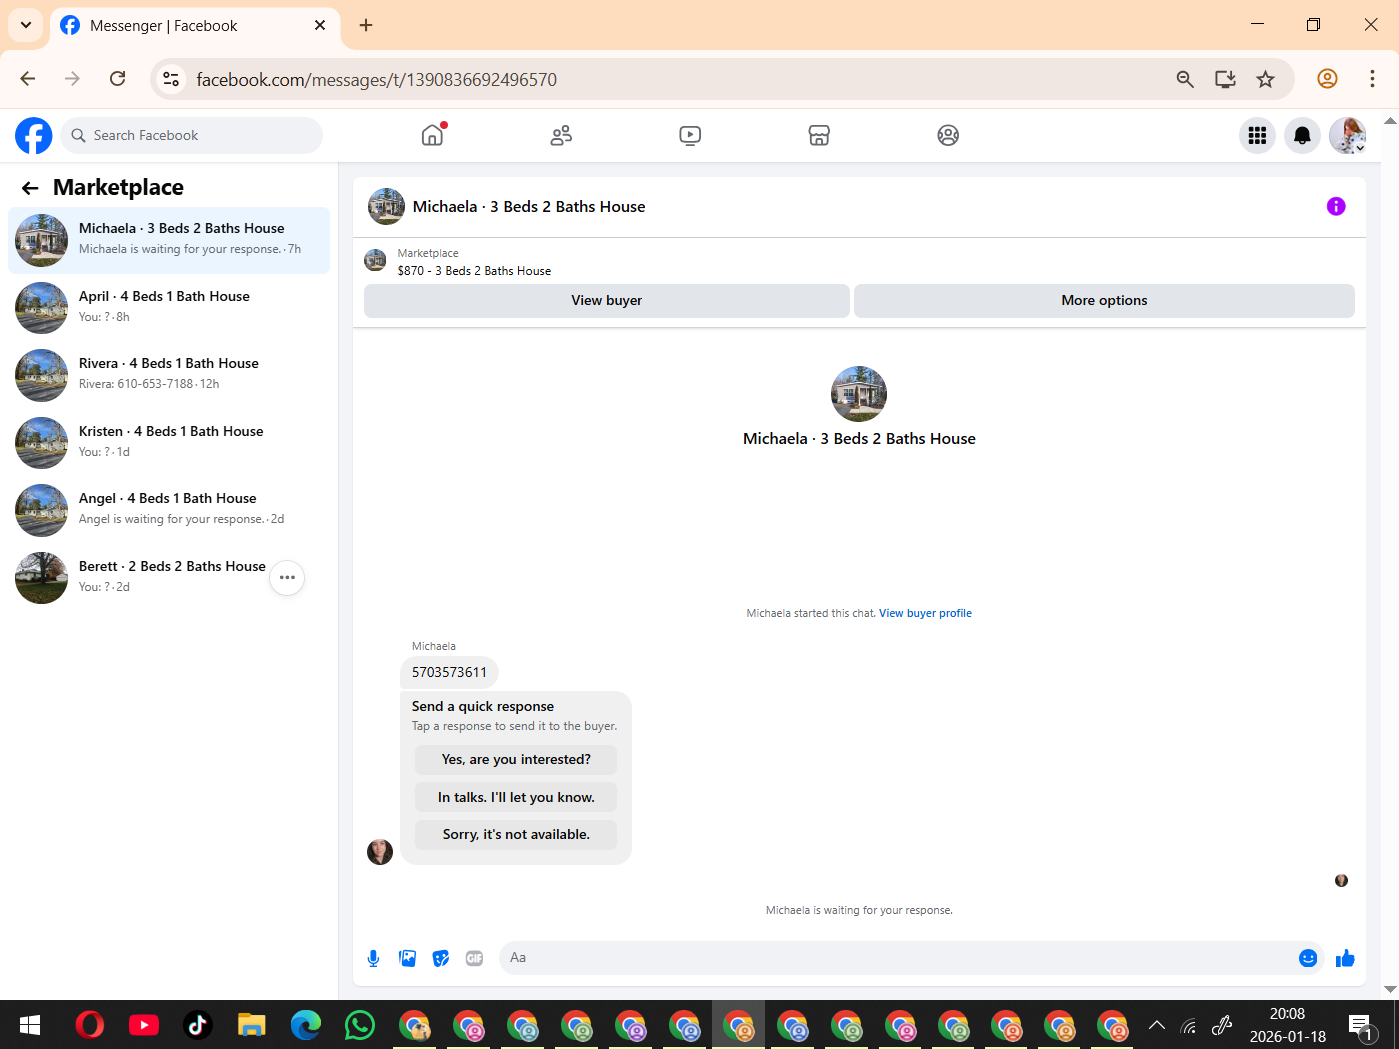
Task: Open the View buyer profile link
Action: click(925, 613)
